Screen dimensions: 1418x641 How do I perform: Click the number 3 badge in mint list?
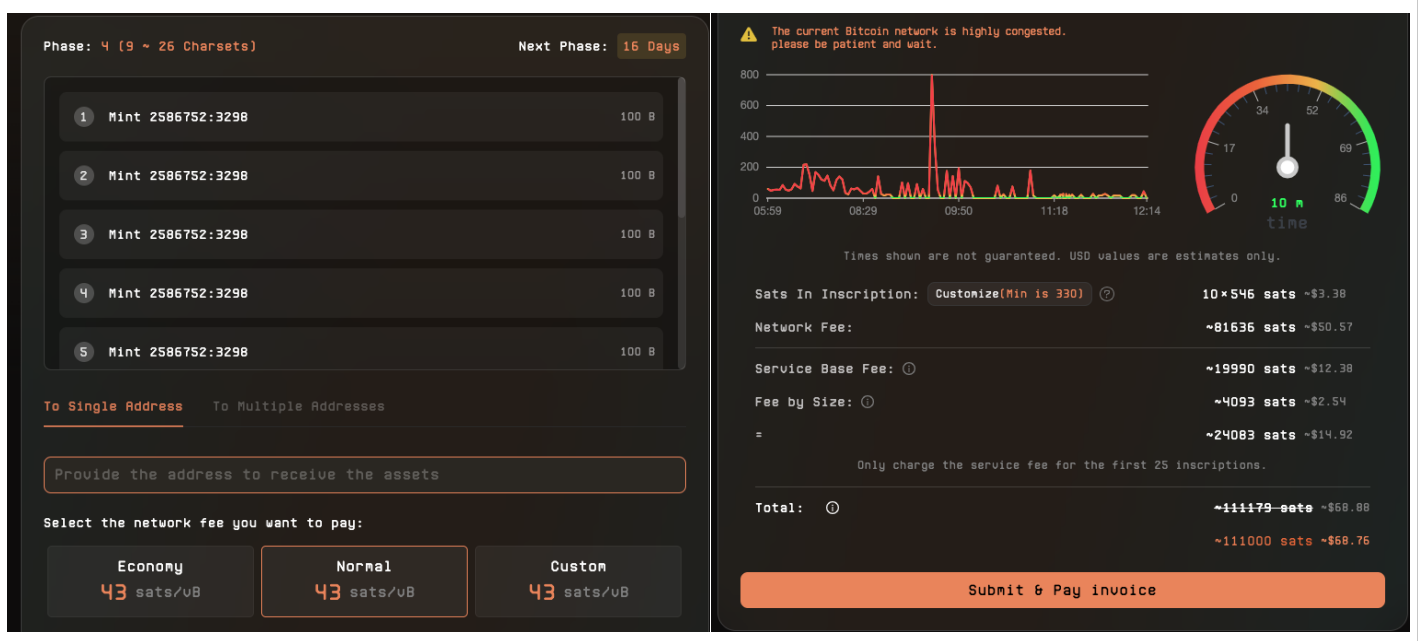84,234
